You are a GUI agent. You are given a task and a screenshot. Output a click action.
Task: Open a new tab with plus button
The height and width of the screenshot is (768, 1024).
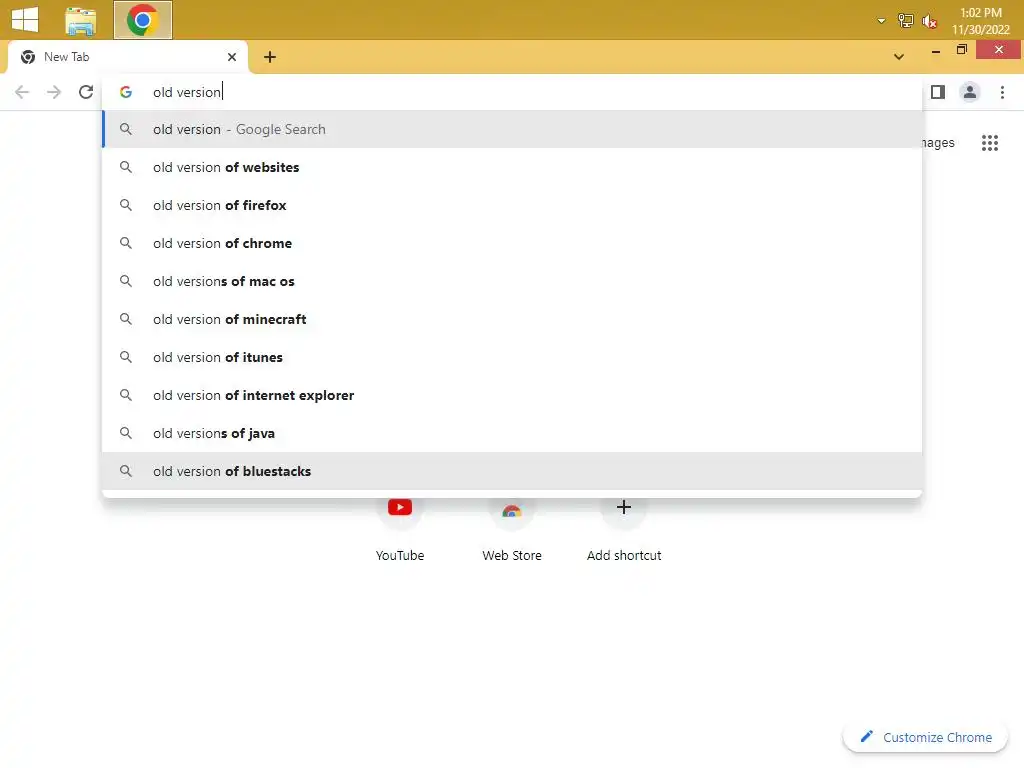coord(270,57)
